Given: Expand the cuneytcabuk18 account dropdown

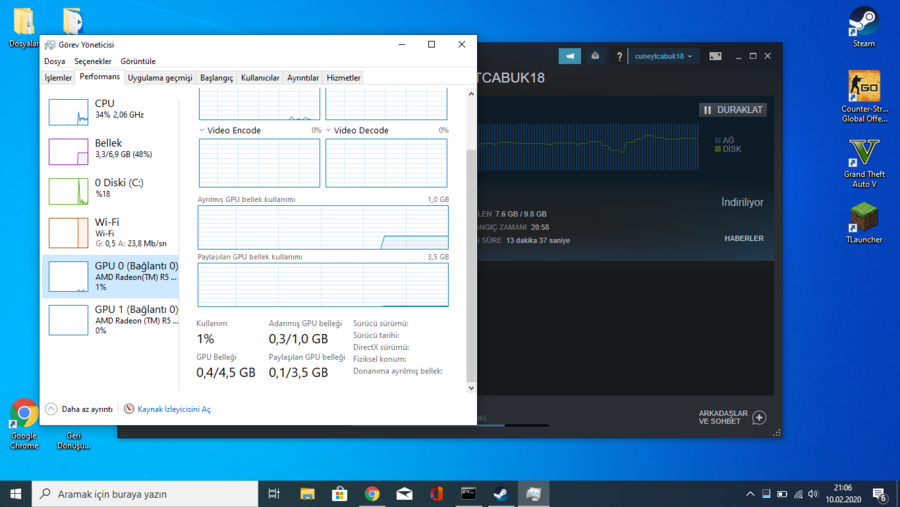Looking at the screenshot, I should tap(663, 56).
